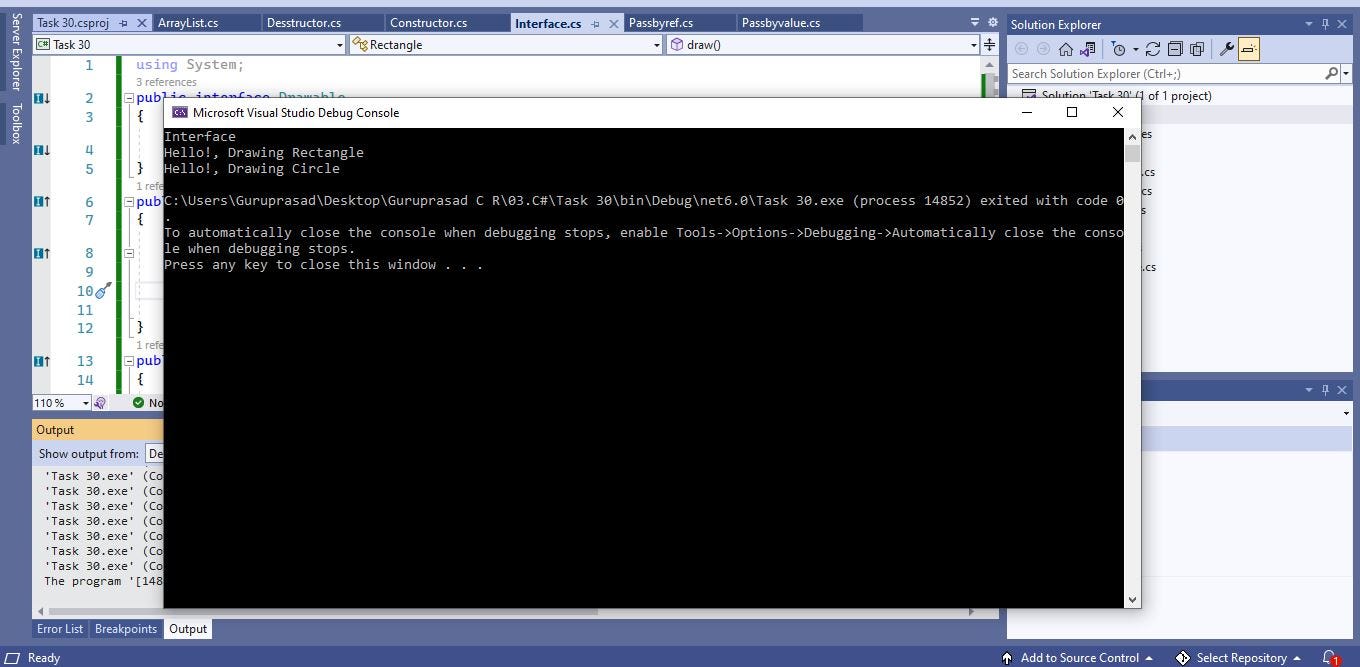Pin or auto-hide Solution Explorer panel
The height and width of the screenshot is (667, 1360).
(1326, 24)
